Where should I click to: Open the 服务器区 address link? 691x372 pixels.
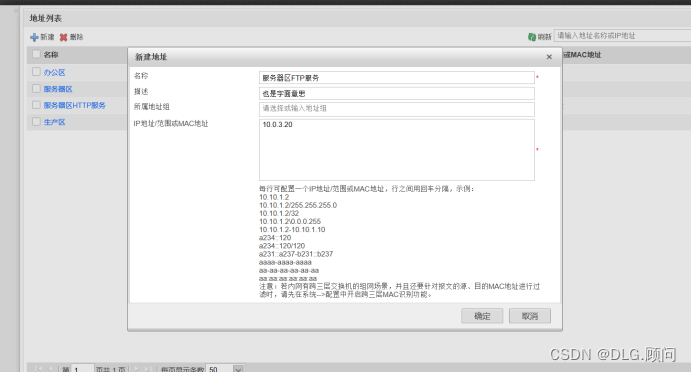click(x=58, y=89)
